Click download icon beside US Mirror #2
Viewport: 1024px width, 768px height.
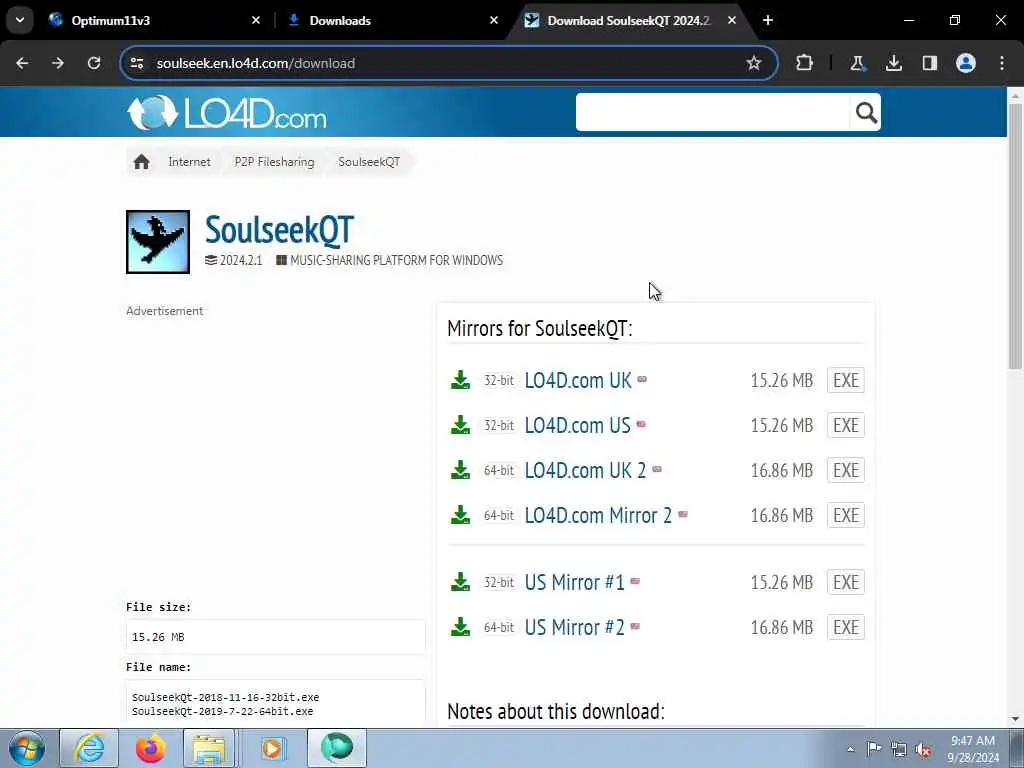(x=460, y=627)
